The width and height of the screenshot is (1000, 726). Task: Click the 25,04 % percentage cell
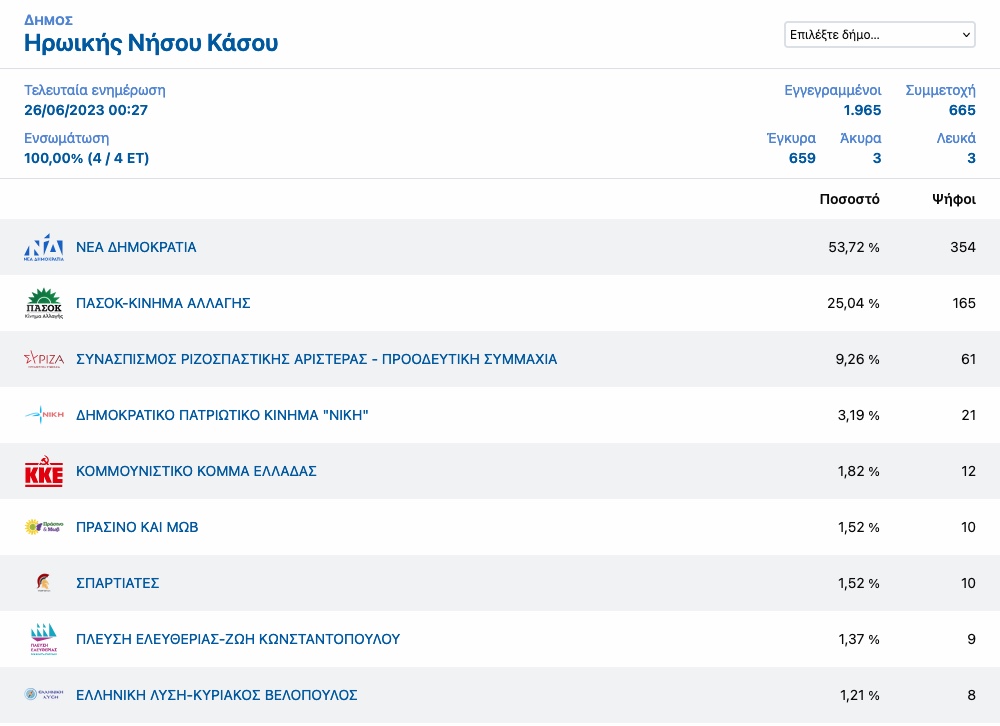[853, 303]
